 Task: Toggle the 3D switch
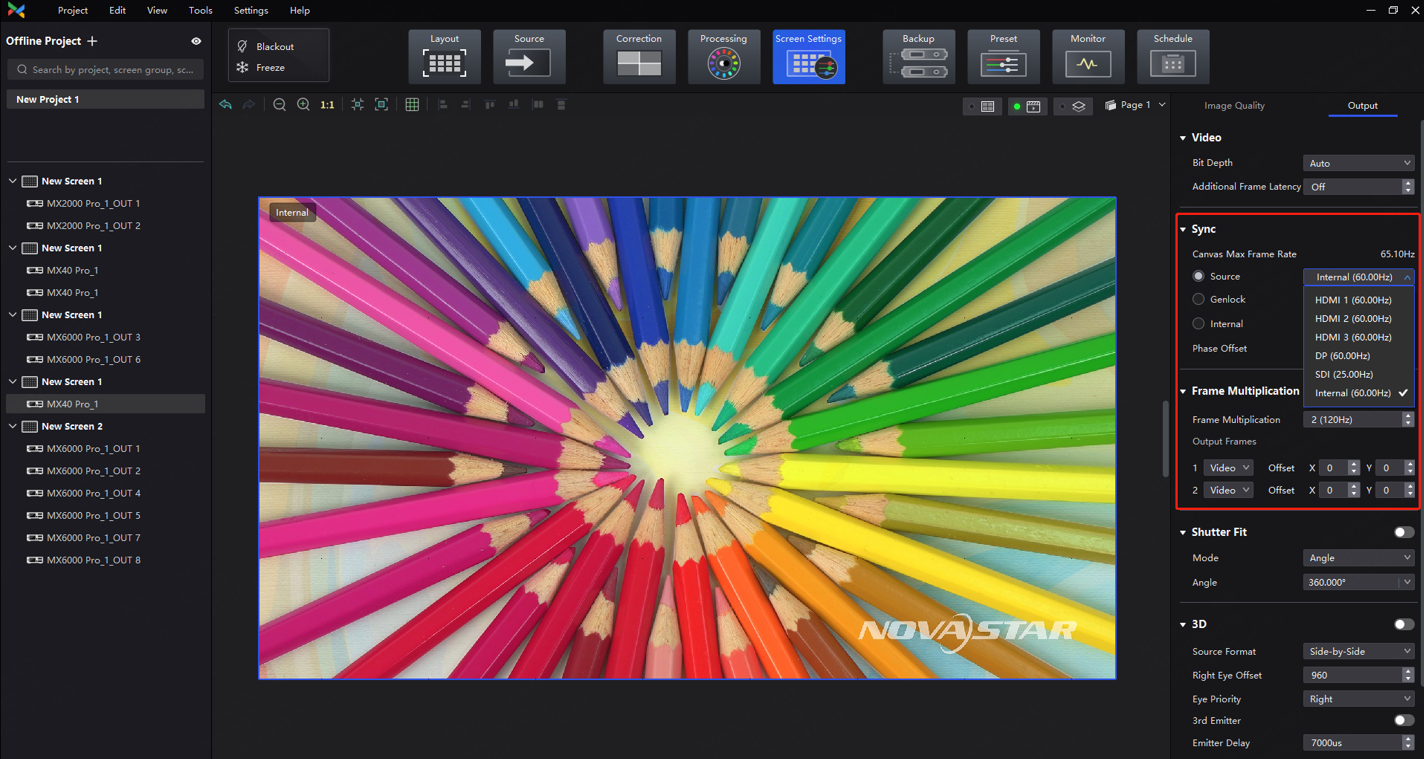[1404, 624]
